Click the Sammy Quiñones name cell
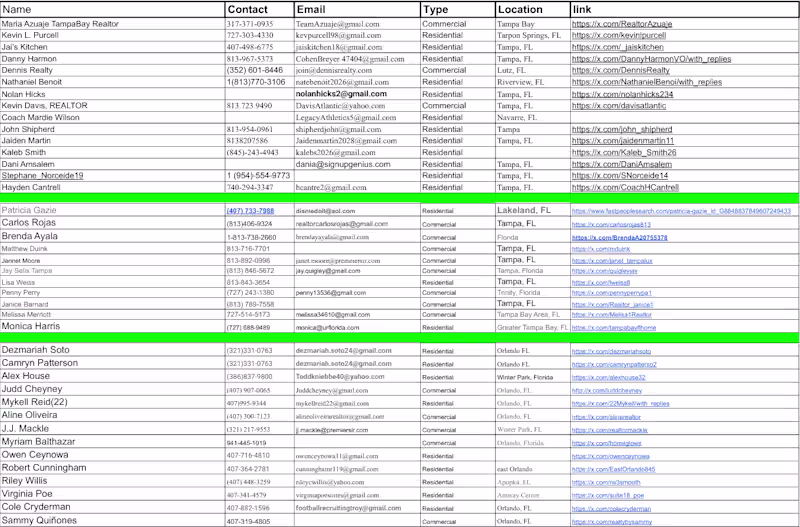The height and width of the screenshot is (527, 800). tap(112, 520)
